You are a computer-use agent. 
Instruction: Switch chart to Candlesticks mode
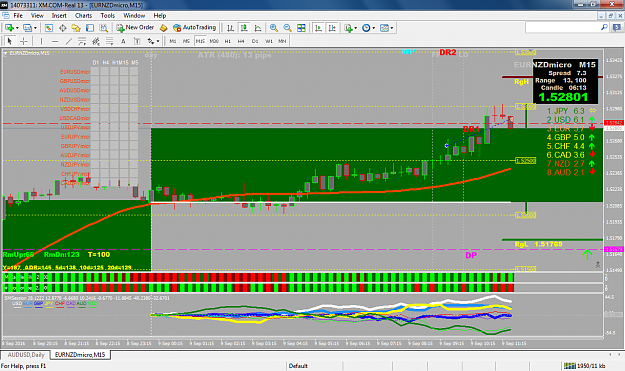pos(244,28)
